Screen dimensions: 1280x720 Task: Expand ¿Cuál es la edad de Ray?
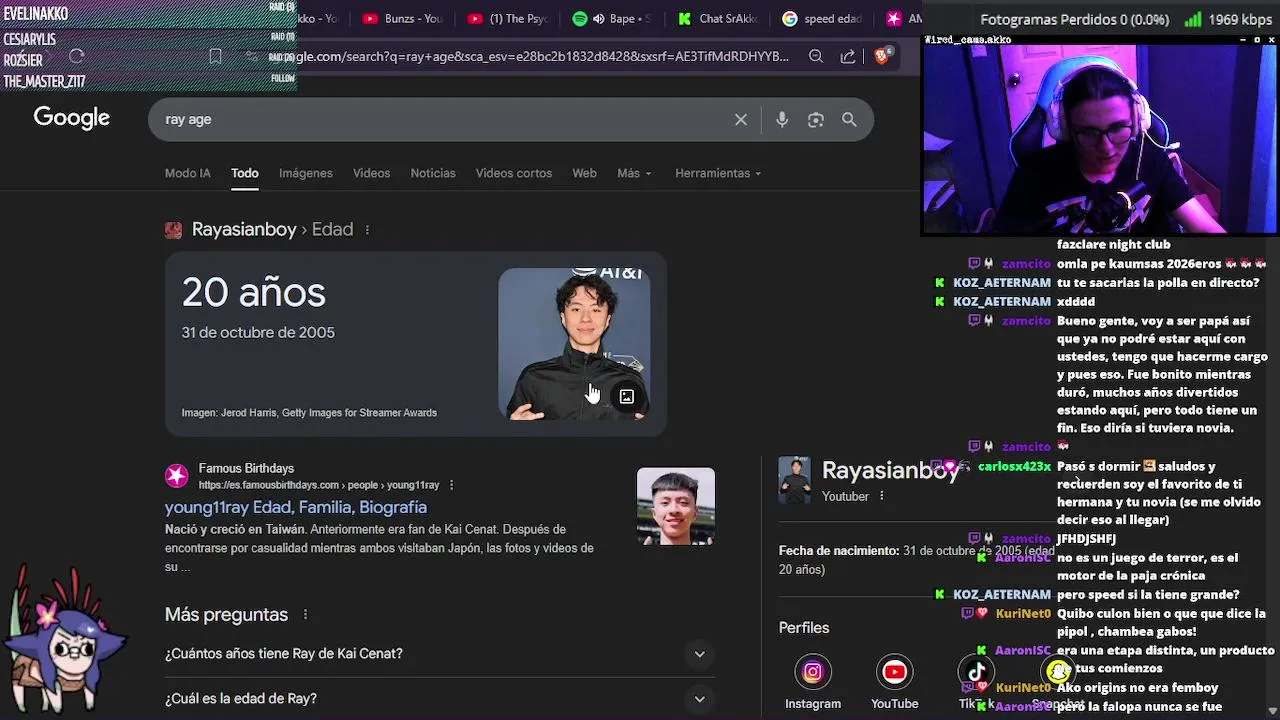point(440,699)
